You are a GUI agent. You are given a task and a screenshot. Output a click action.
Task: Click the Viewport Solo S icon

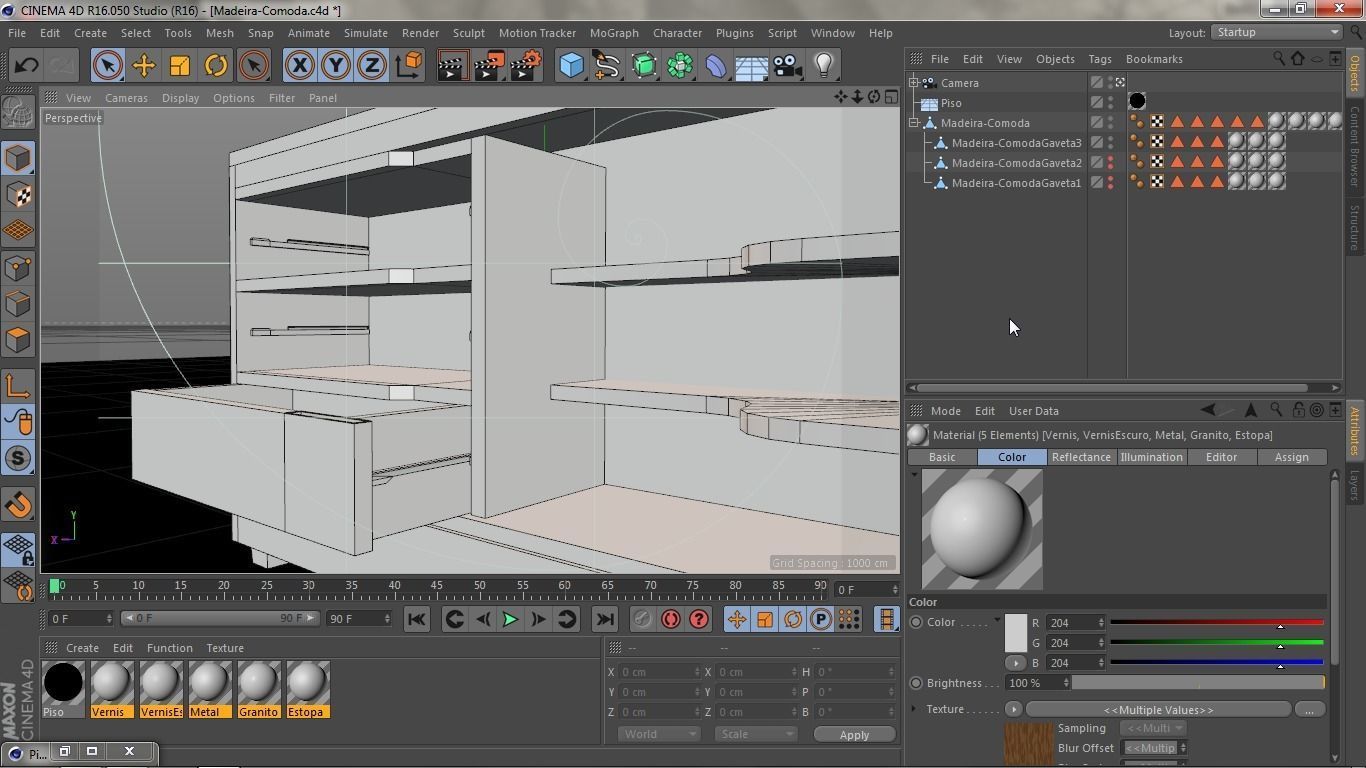click(x=17, y=459)
